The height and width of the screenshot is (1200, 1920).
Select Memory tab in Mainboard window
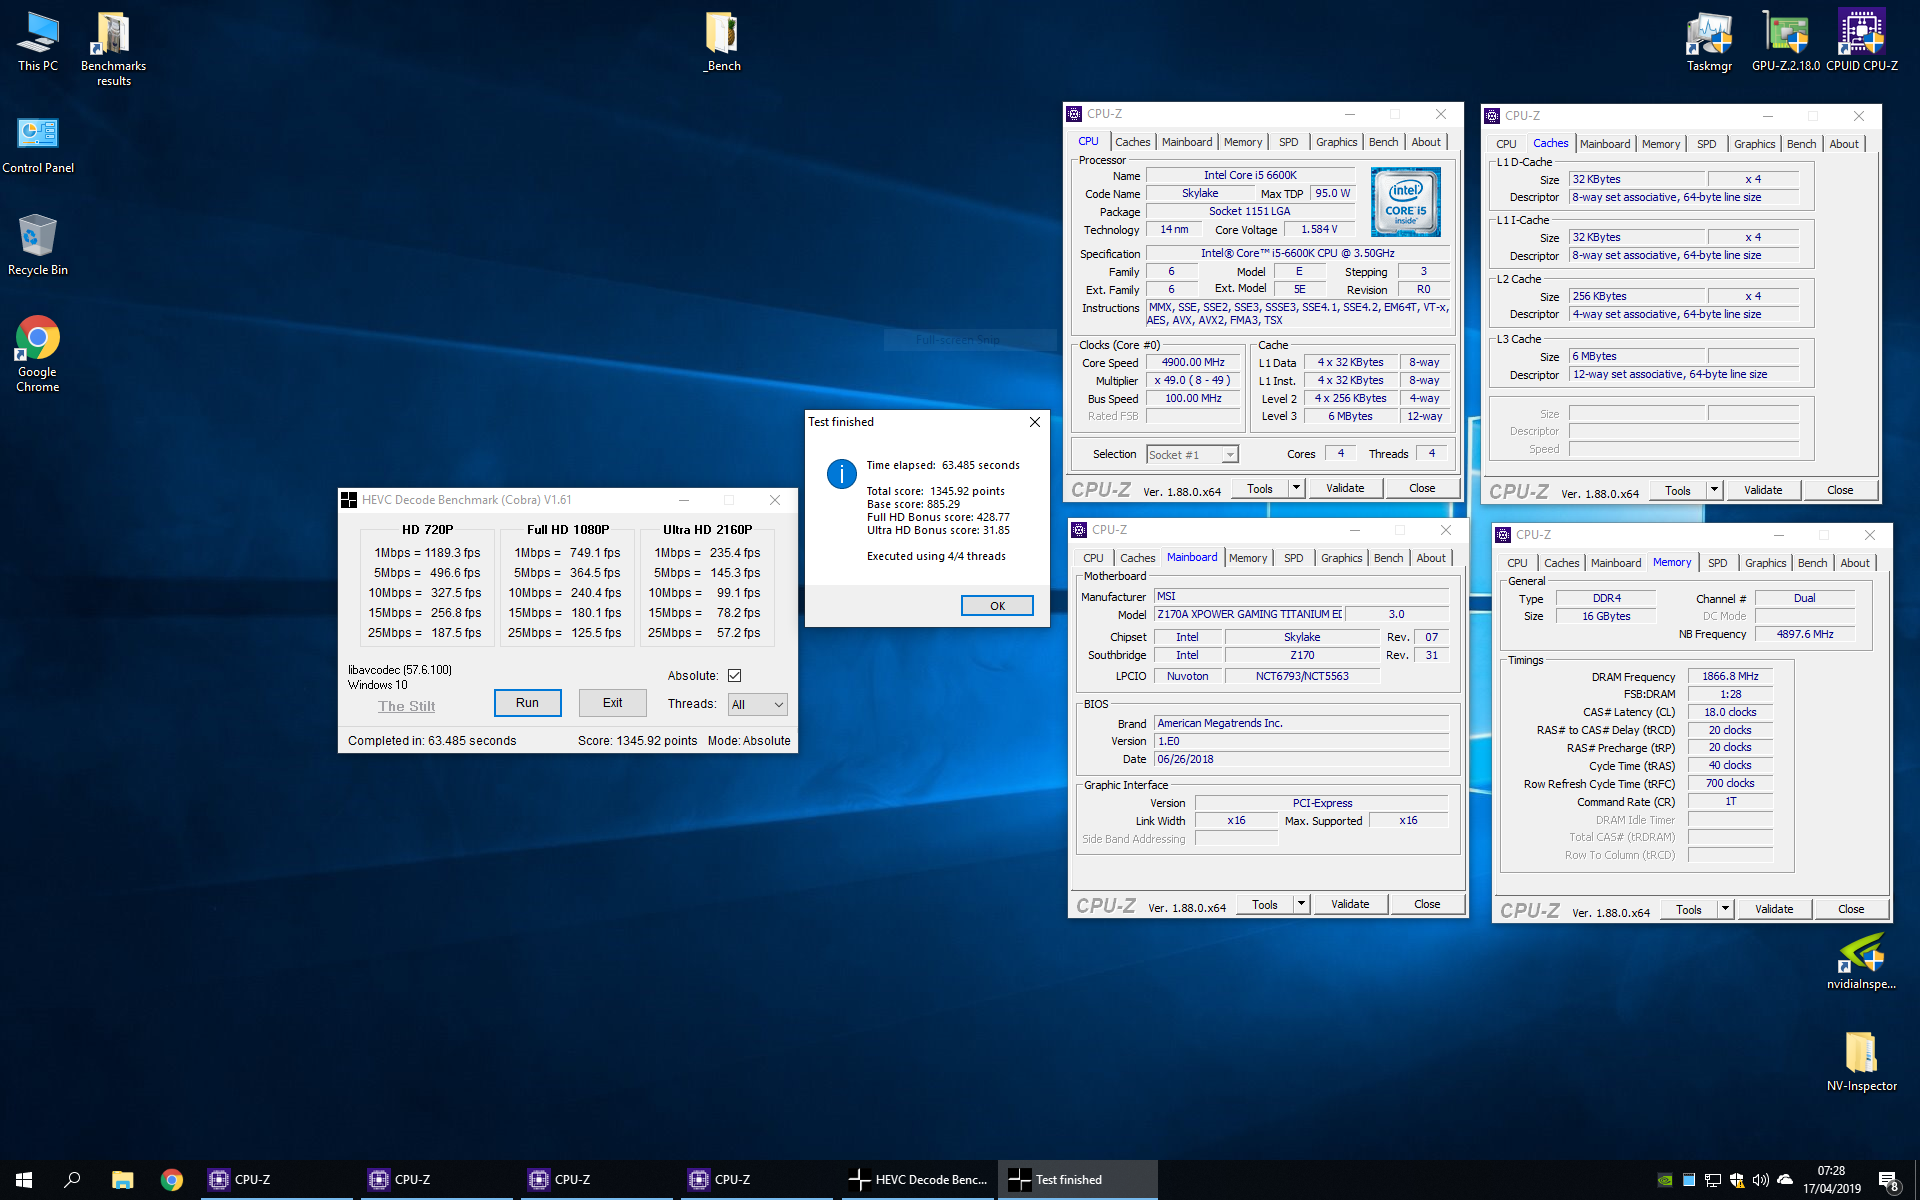coord(1247,558)
